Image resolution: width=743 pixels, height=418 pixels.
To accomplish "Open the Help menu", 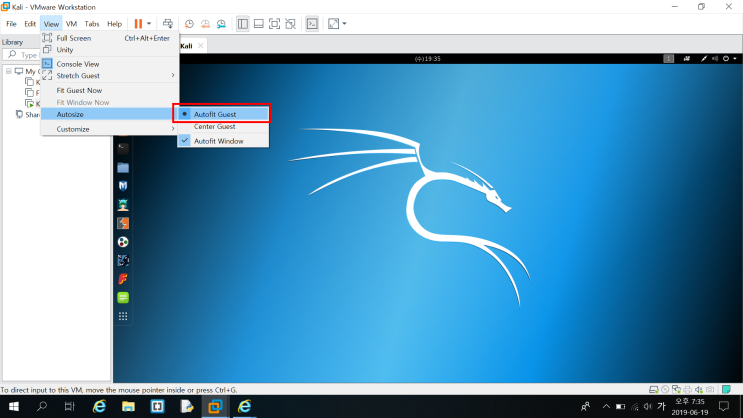I will (x=114, y=24).
